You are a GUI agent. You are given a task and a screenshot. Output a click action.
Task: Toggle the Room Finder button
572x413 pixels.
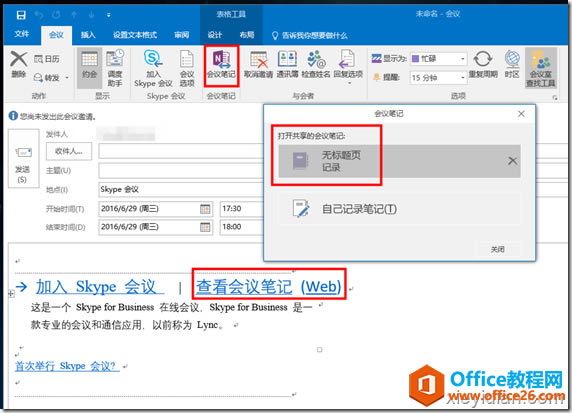pyautogui.click(x=541, y=68)
